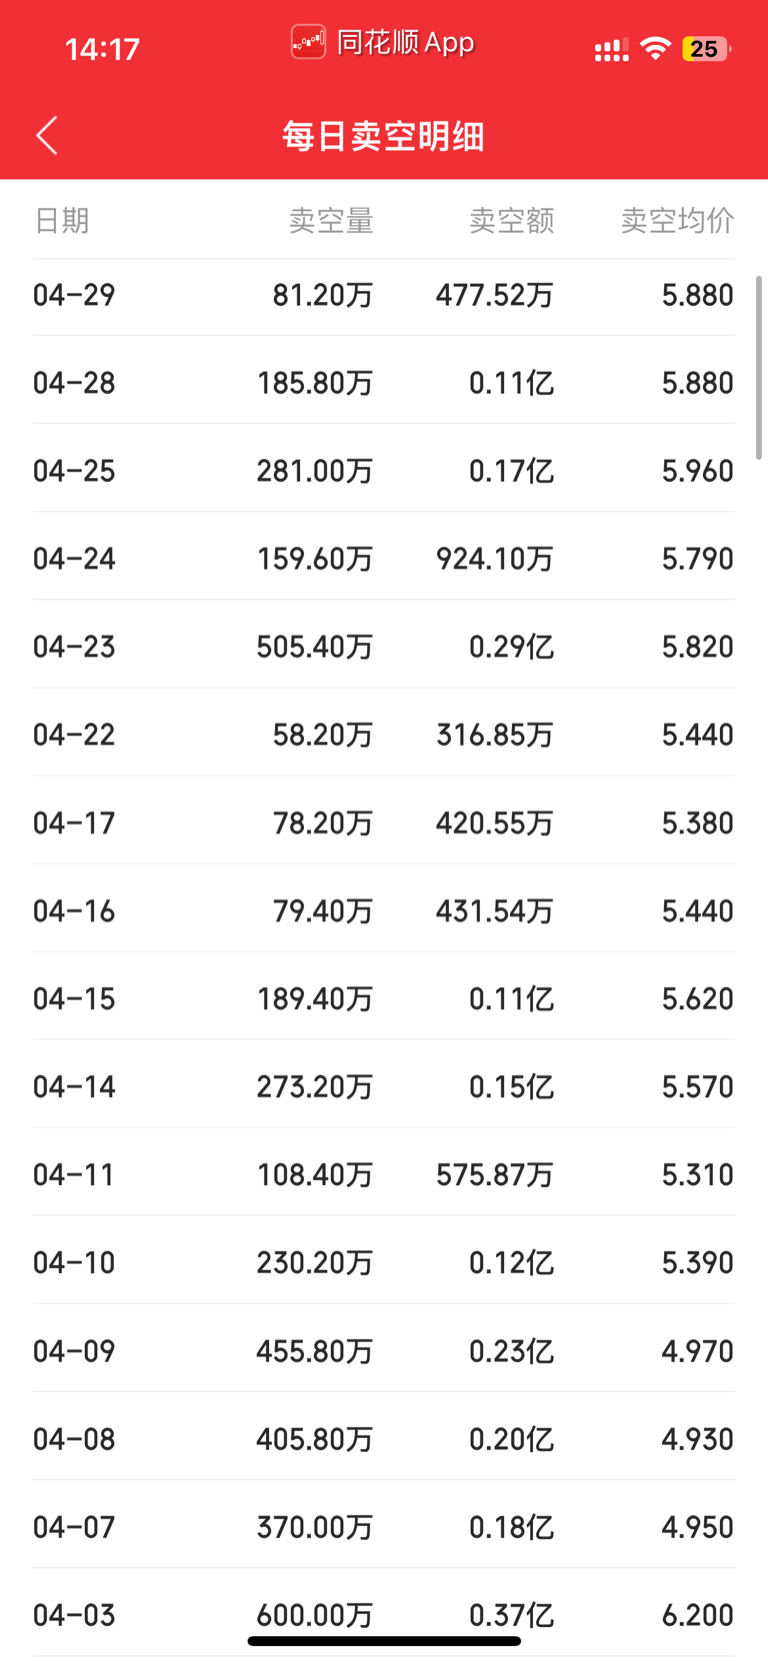Select the 日期 column header
768x1663 pixels.
62,220
